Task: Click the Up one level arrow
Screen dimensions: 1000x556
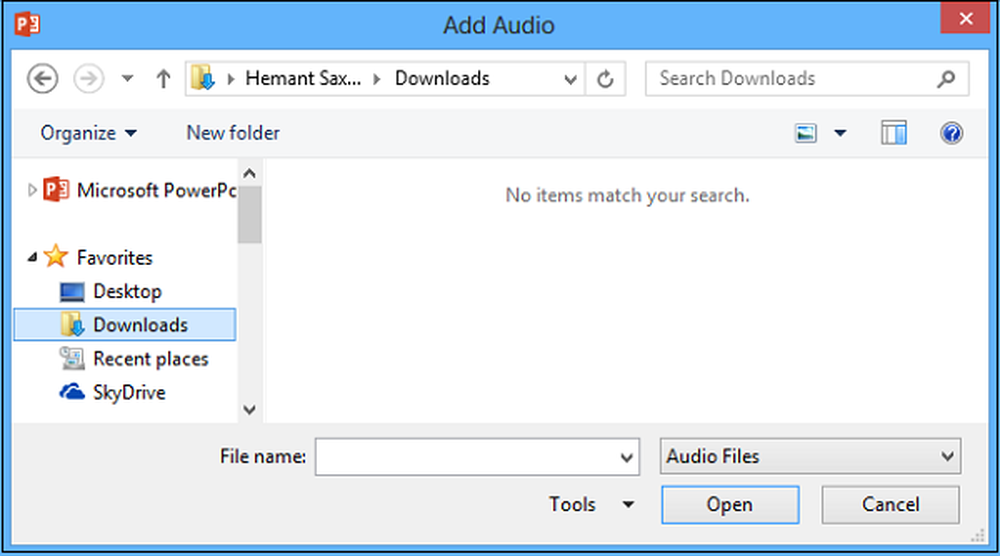Action: click(164, 80)
